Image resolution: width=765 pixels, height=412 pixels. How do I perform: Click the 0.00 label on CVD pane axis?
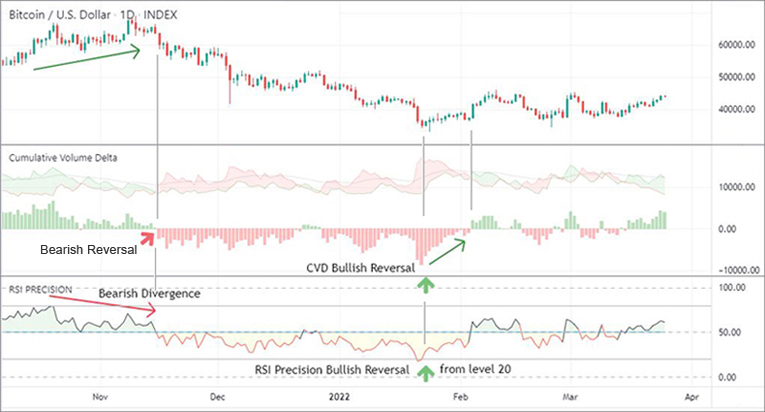click(727, 229)
